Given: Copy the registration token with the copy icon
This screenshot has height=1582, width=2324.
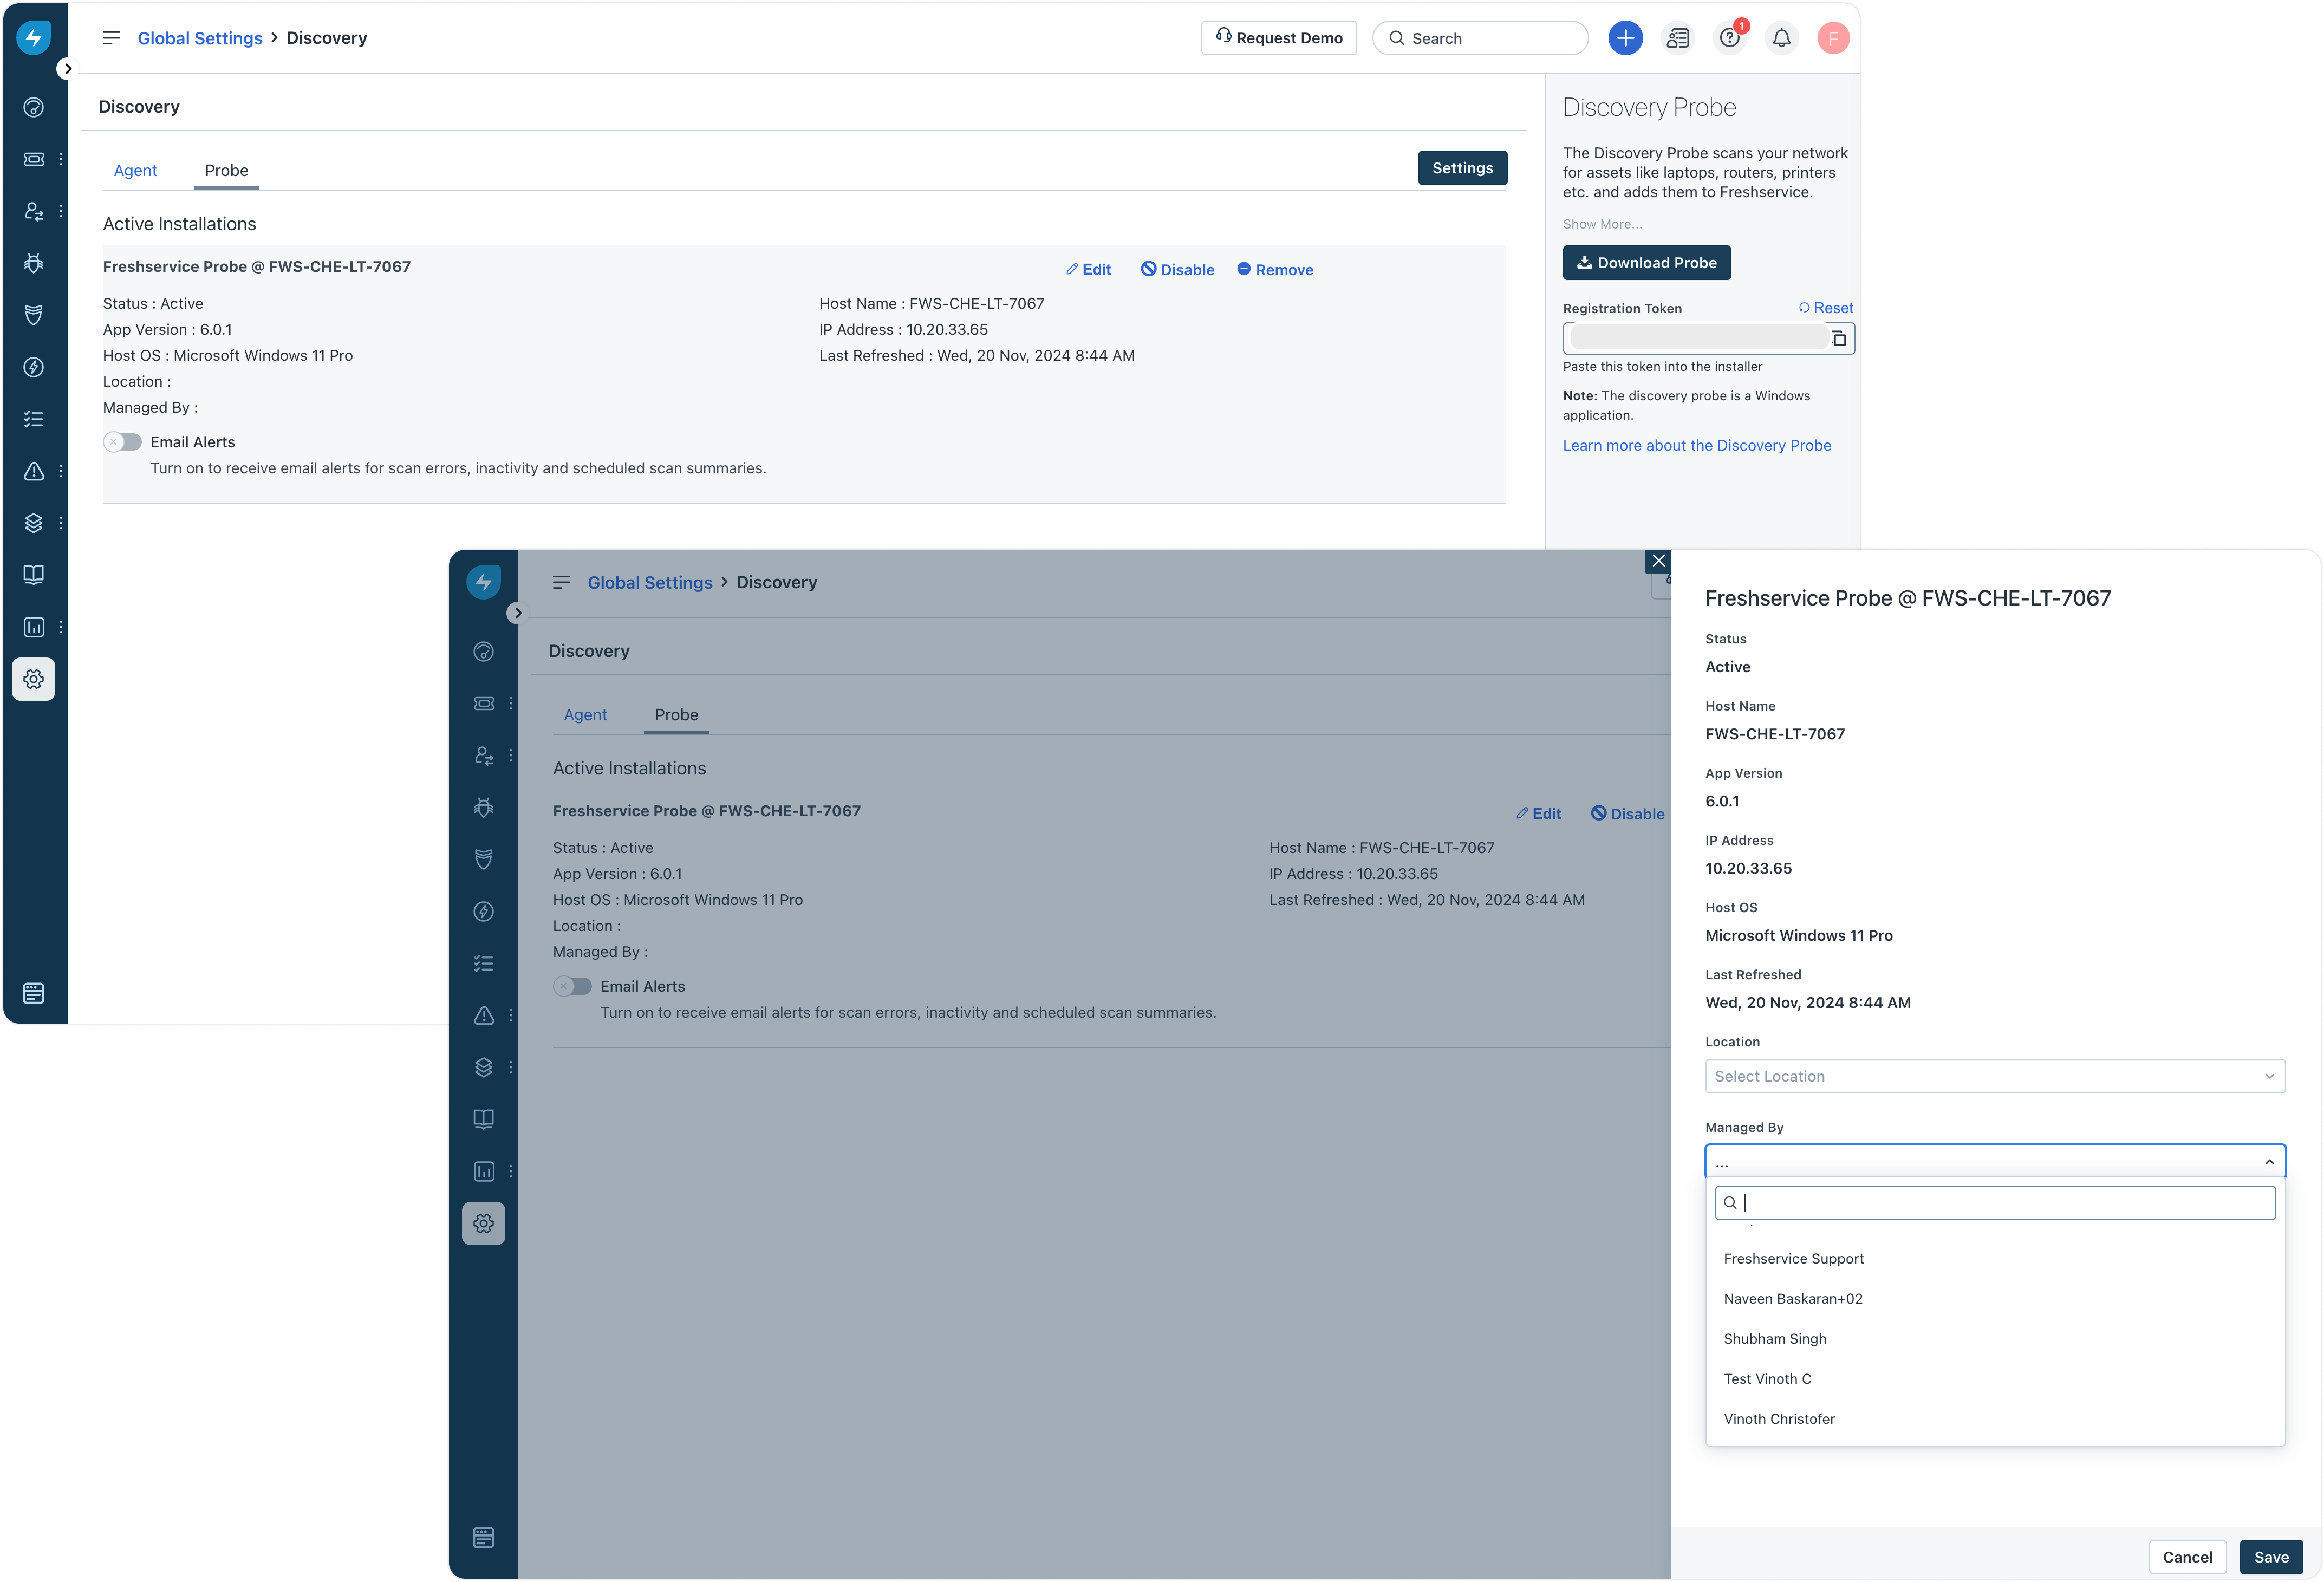Looking at the screenshot, I should [1839, 339].
